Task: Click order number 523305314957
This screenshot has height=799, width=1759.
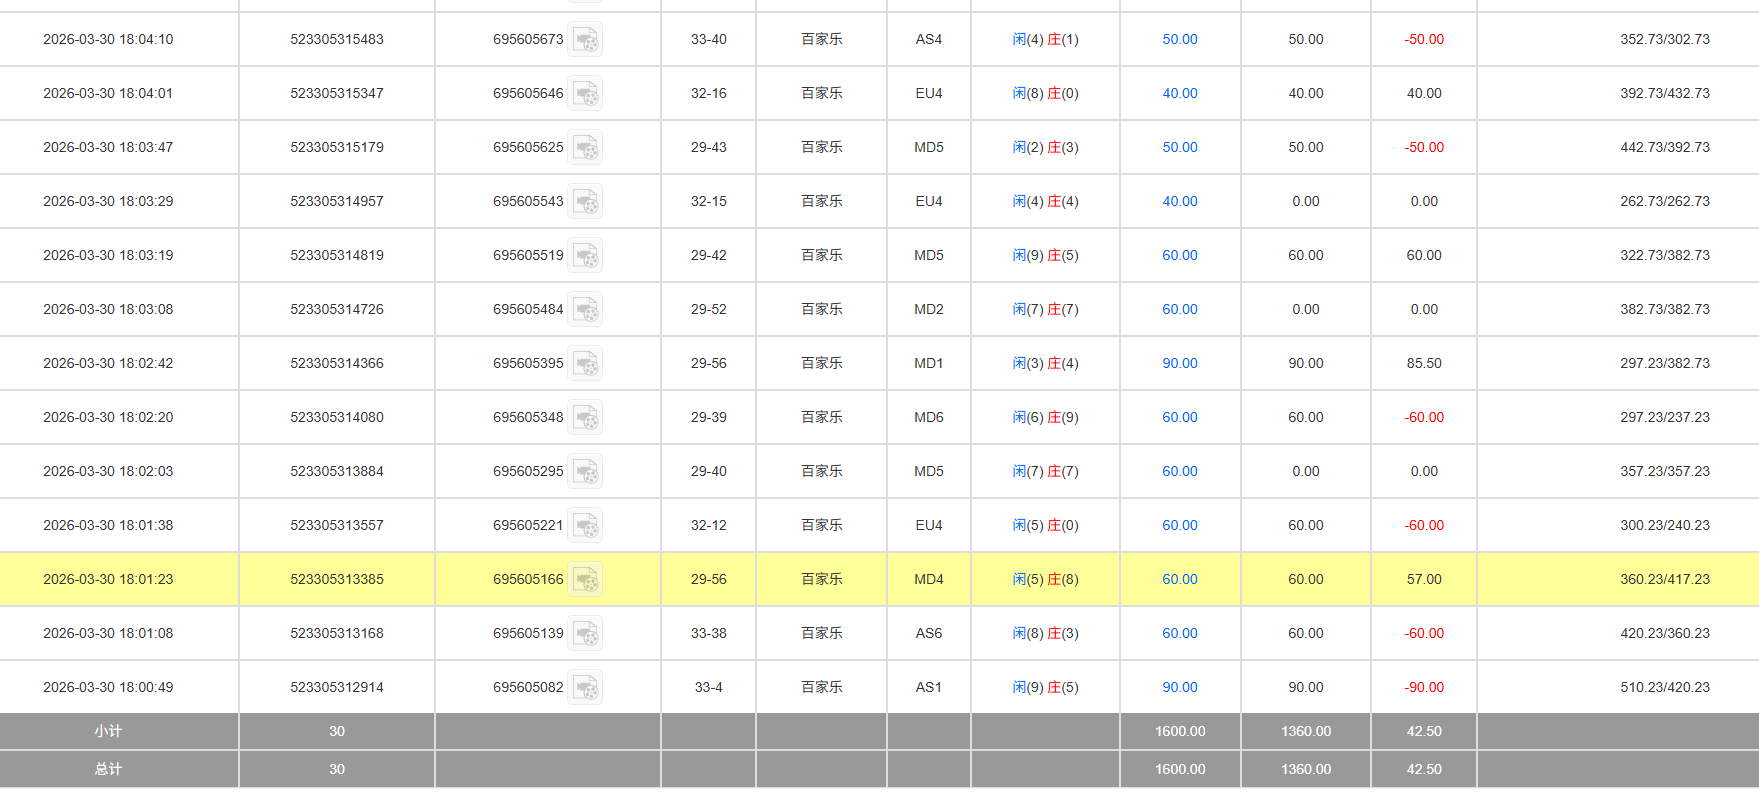Action: point(337,202)
